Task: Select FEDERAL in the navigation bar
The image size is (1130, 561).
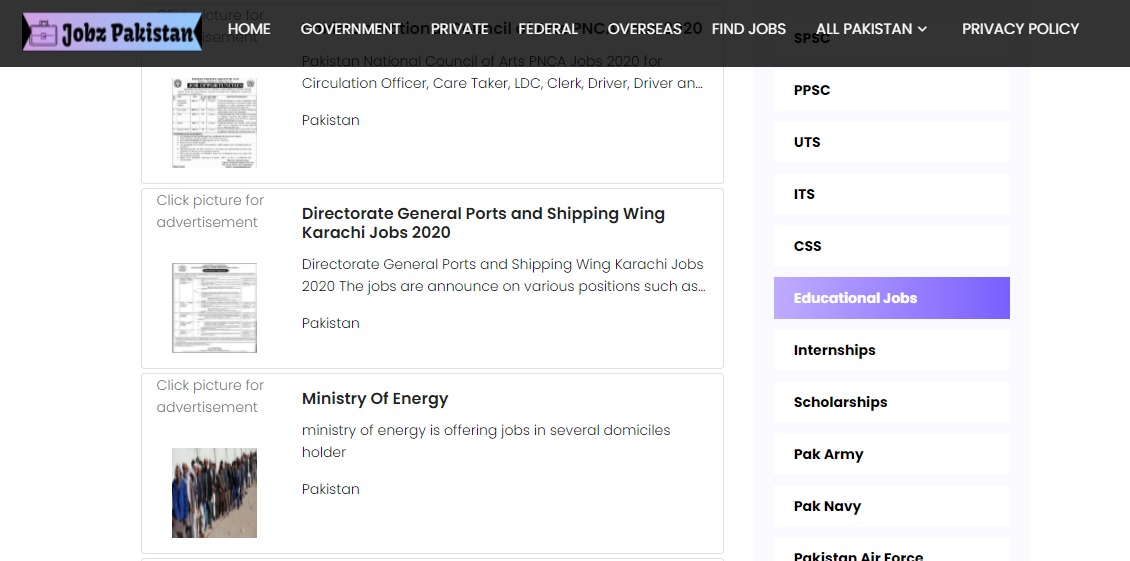Action: [x=548, y=29]
